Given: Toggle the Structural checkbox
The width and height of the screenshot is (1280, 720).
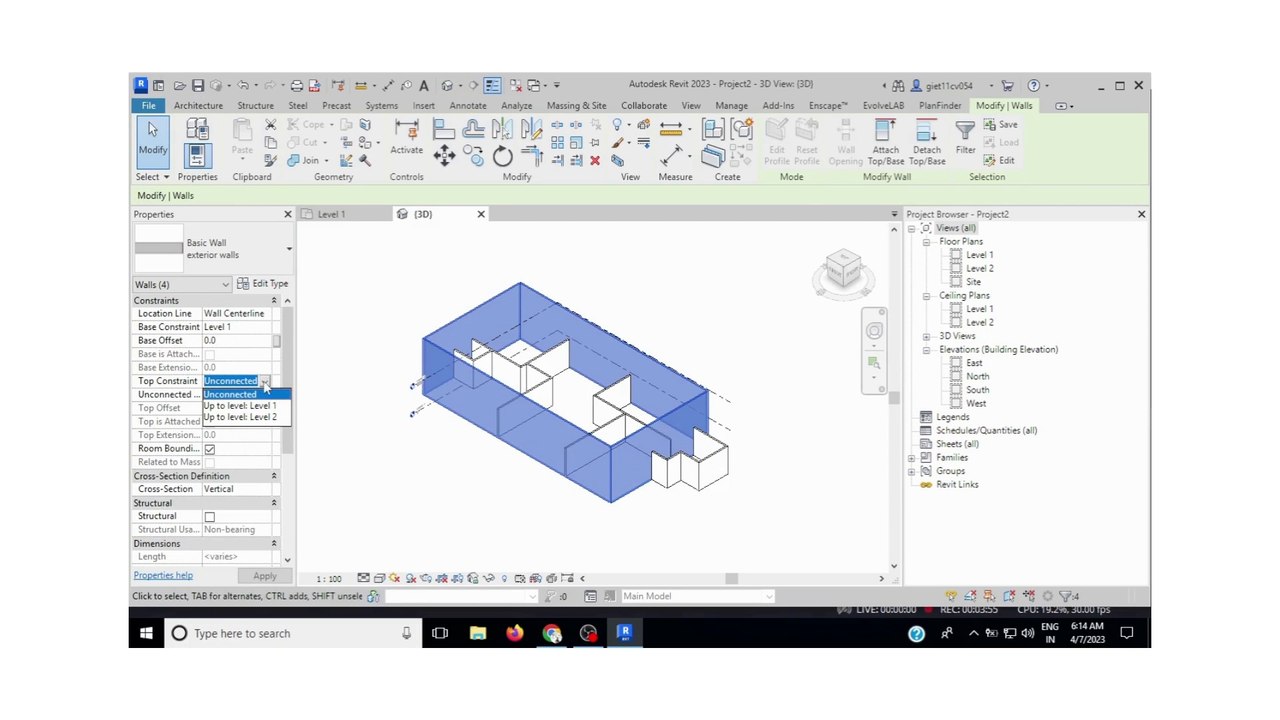Looking at the screenshot, I should click(209, 516).
